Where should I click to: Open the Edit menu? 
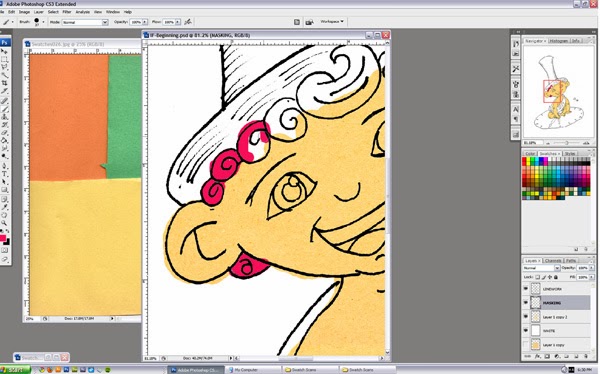click(11, 12)
